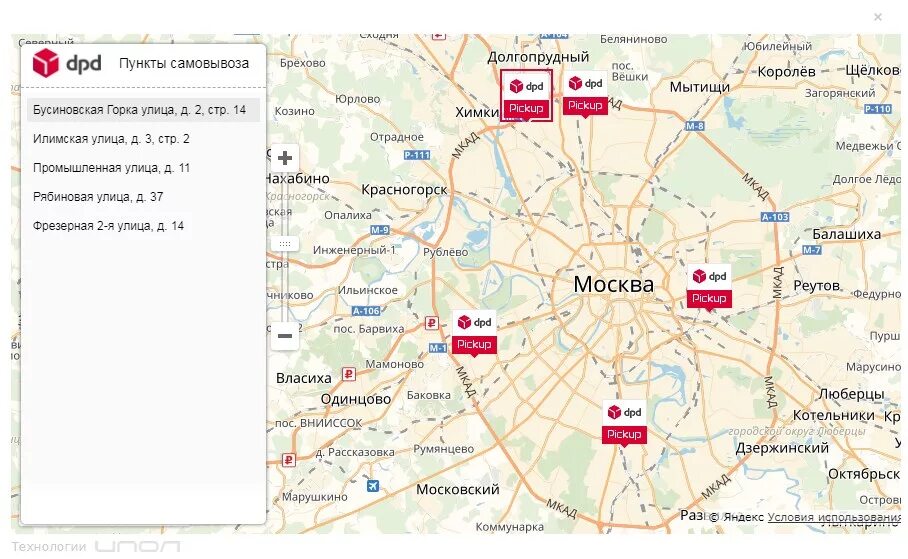This screenshot has height=559, width=908.
Task: Click the Одинцово map label
Action: 356,399
